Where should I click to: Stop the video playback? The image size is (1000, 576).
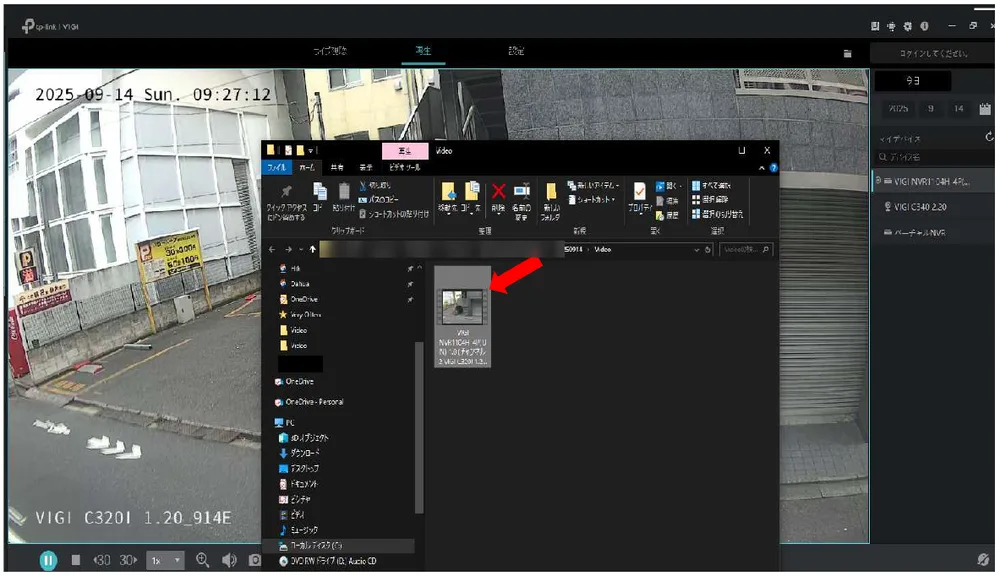point(75,560)
